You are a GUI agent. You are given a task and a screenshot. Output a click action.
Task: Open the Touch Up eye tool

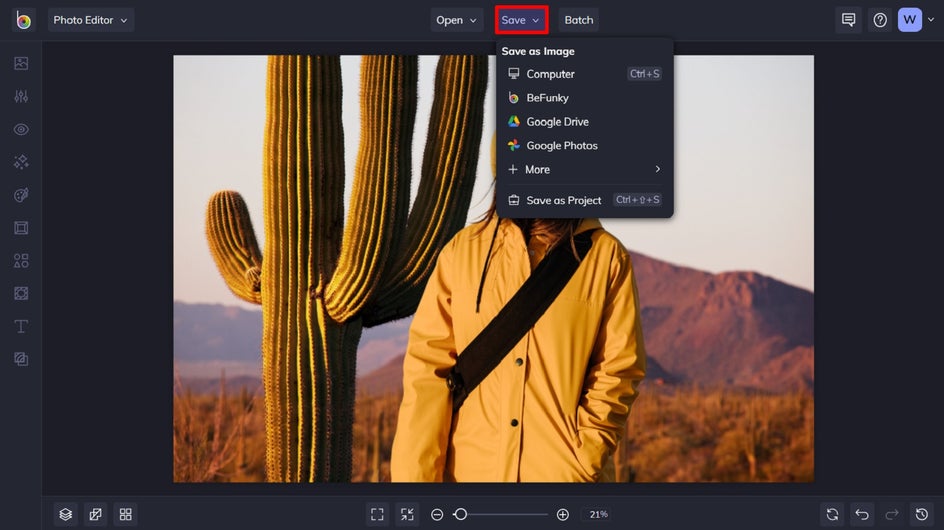click(21, 129)
